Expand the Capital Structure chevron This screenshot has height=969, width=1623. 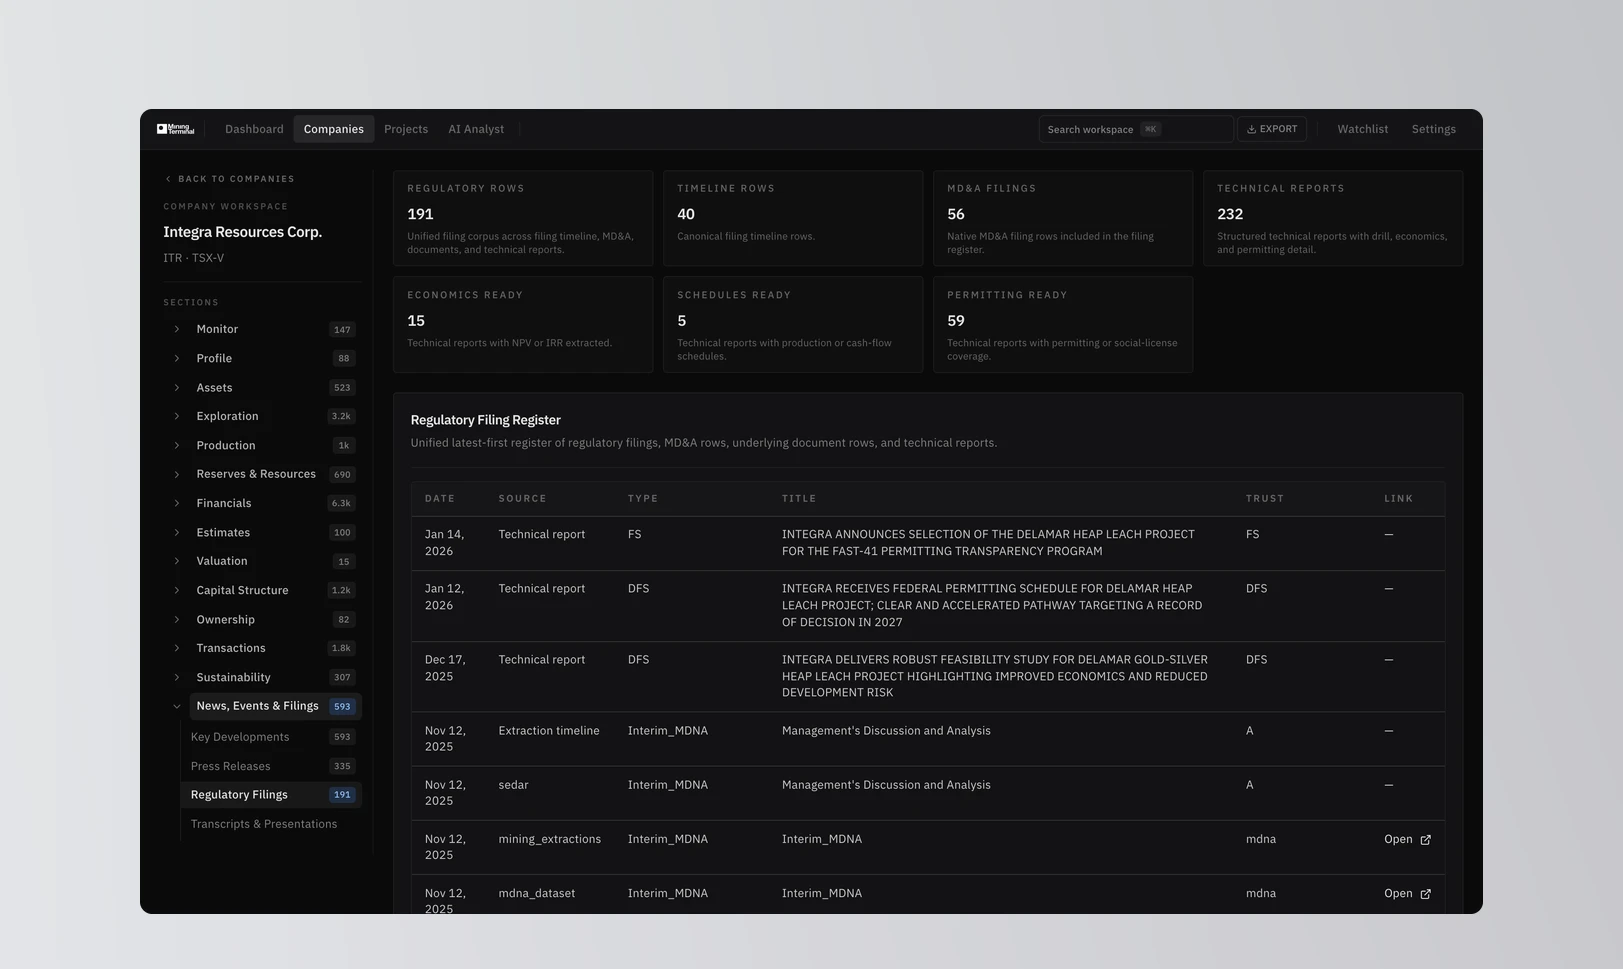[177, 590]
